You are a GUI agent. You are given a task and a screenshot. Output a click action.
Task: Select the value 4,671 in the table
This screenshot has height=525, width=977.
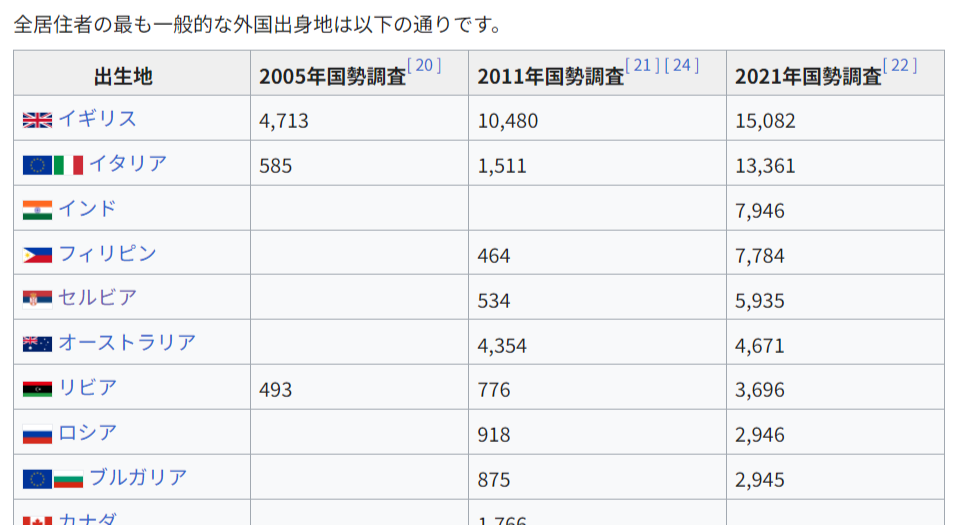pos(760,345)
